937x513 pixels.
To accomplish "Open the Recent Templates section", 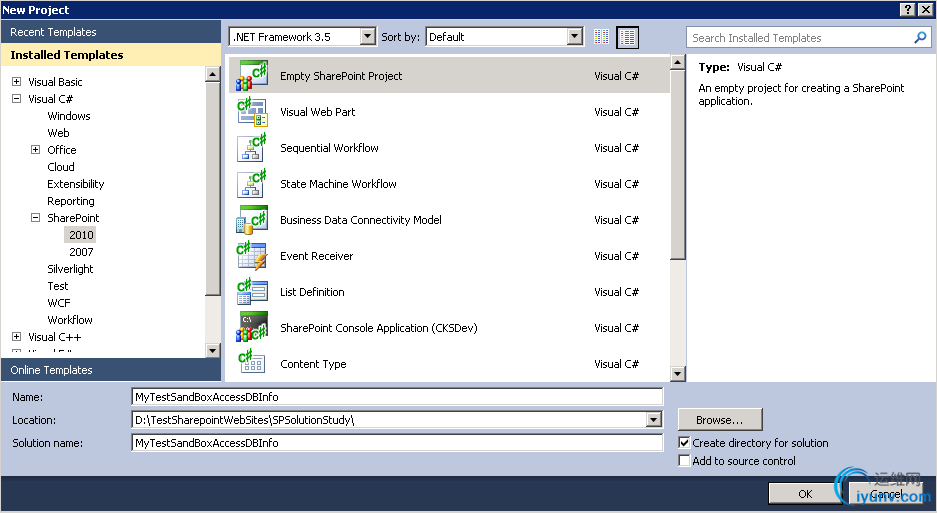I will (111, 32).
